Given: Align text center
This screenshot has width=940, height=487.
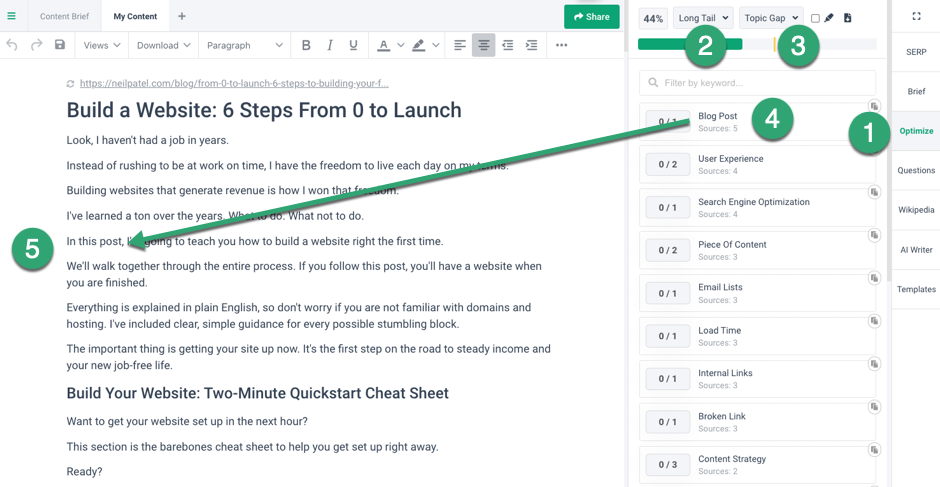Looking at the screenshot, I should point(484,45).
